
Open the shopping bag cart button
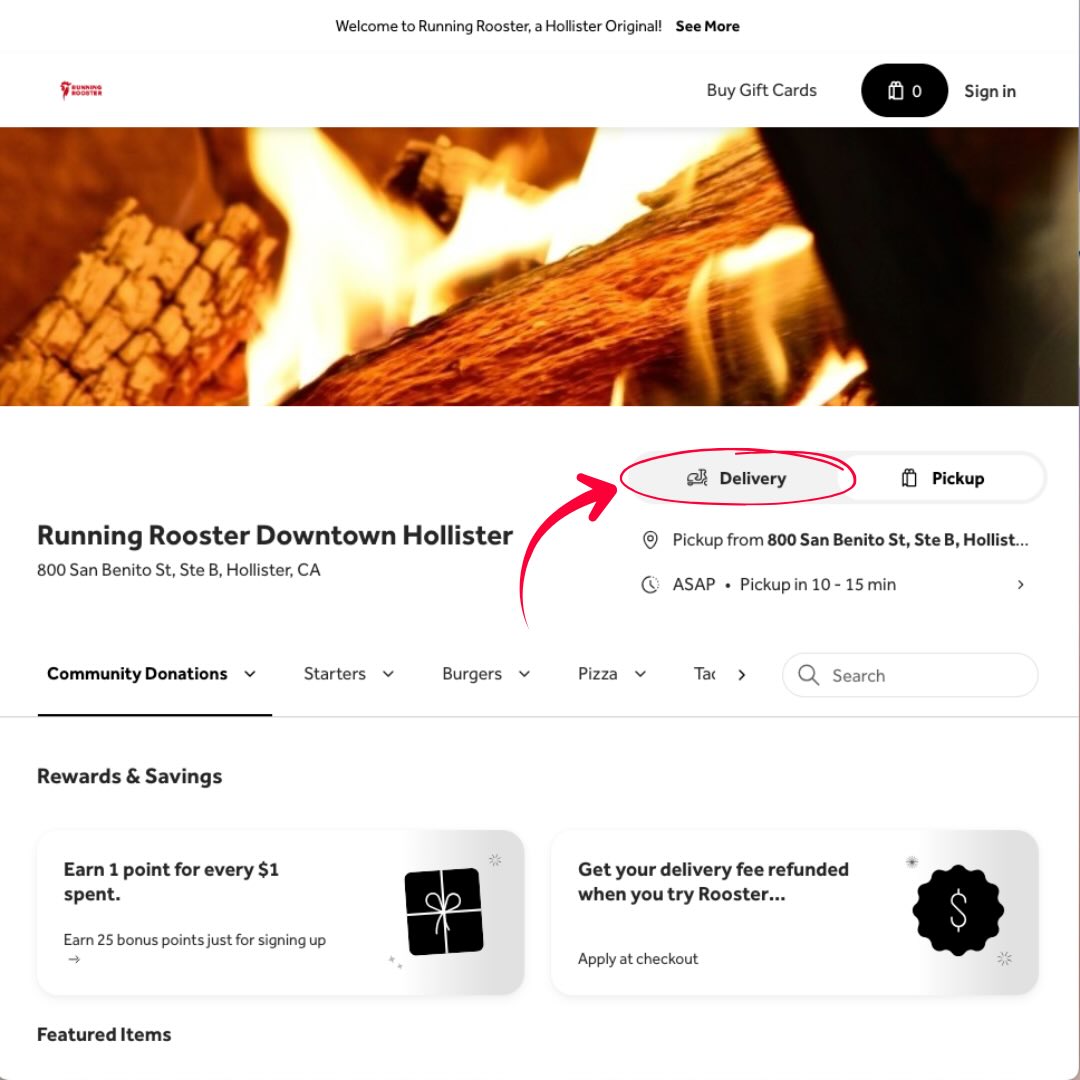[904, 90]
